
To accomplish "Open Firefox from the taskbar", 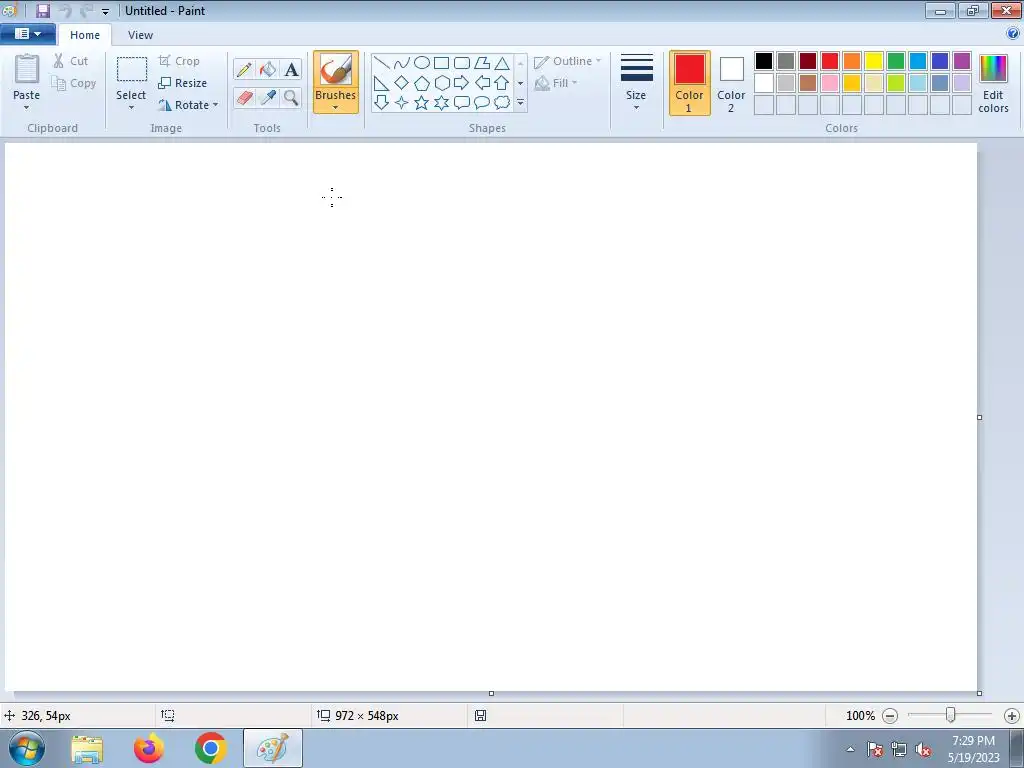I will [149, 748].
